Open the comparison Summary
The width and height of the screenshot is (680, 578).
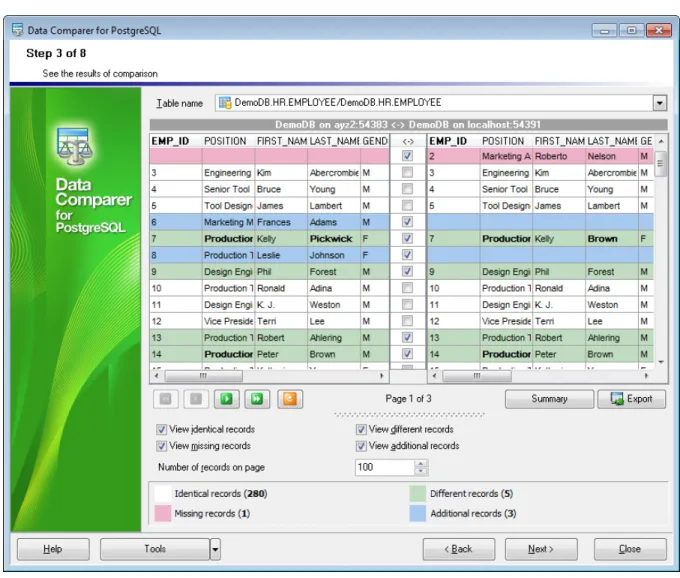[549, 398]
